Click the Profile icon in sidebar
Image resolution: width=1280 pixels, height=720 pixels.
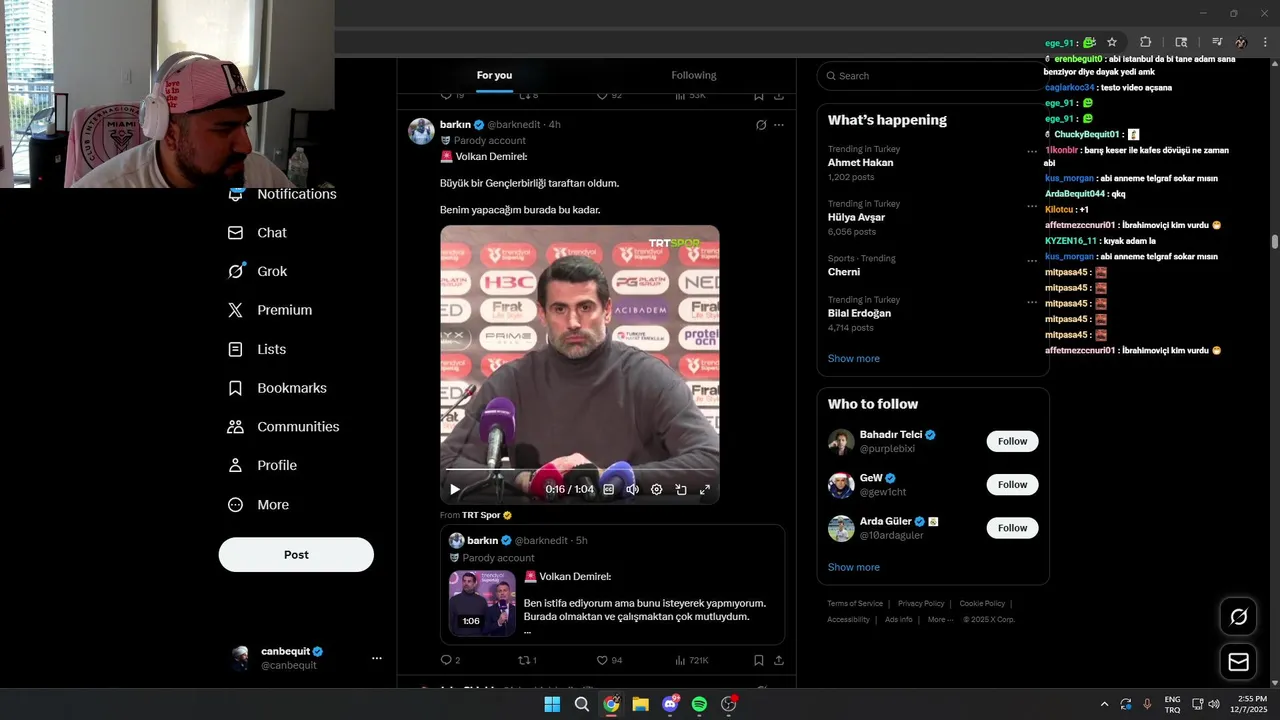pyautogui.click(x=236, y=465)
